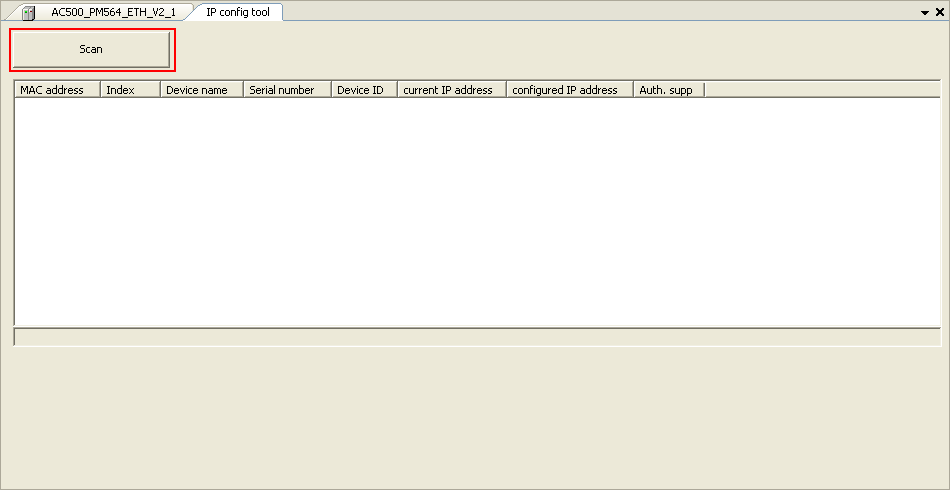
Task: Click inside the empty device list area
Action: point(477,210)
